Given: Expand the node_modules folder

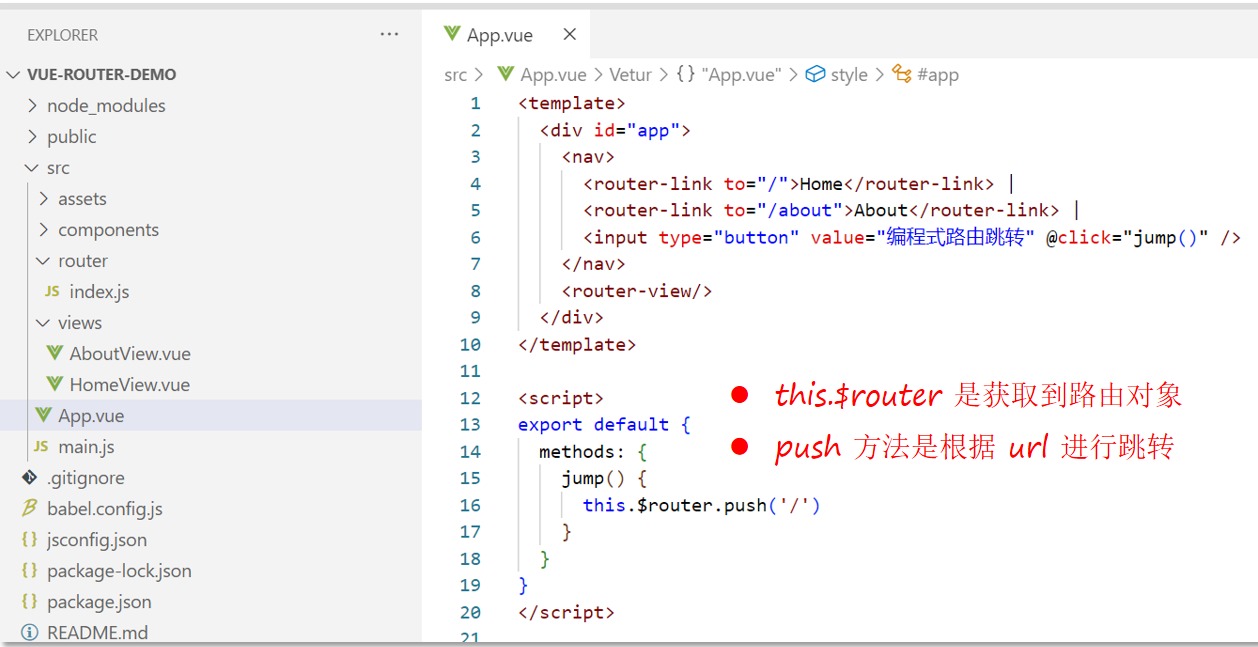Looking at the screenshot, I should click(x=33, y=106).
